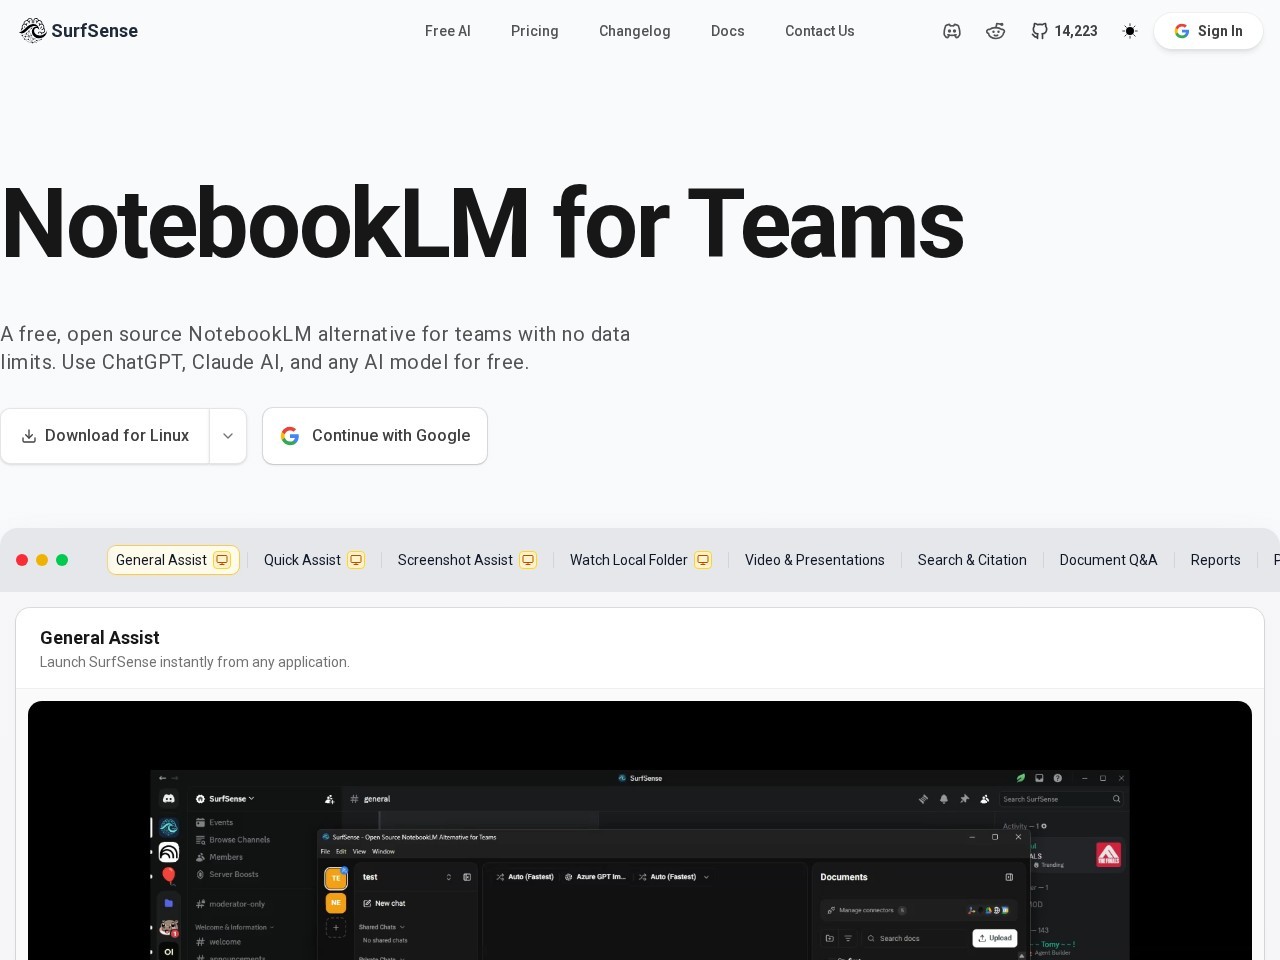Click the "A free, open source NotebookLM alternative" paragraph

(315, 348)
